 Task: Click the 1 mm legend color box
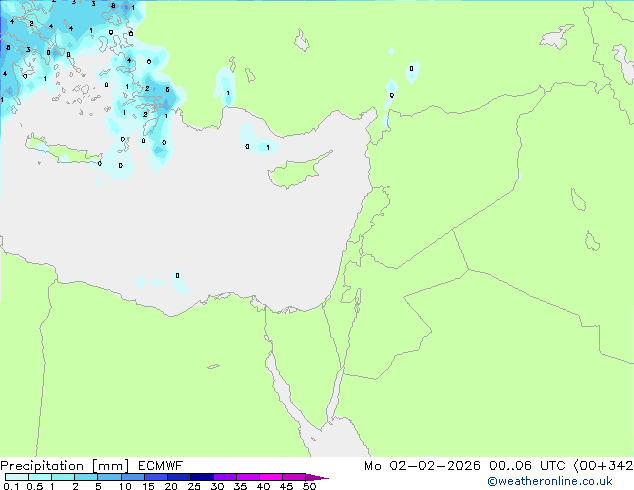63,477
